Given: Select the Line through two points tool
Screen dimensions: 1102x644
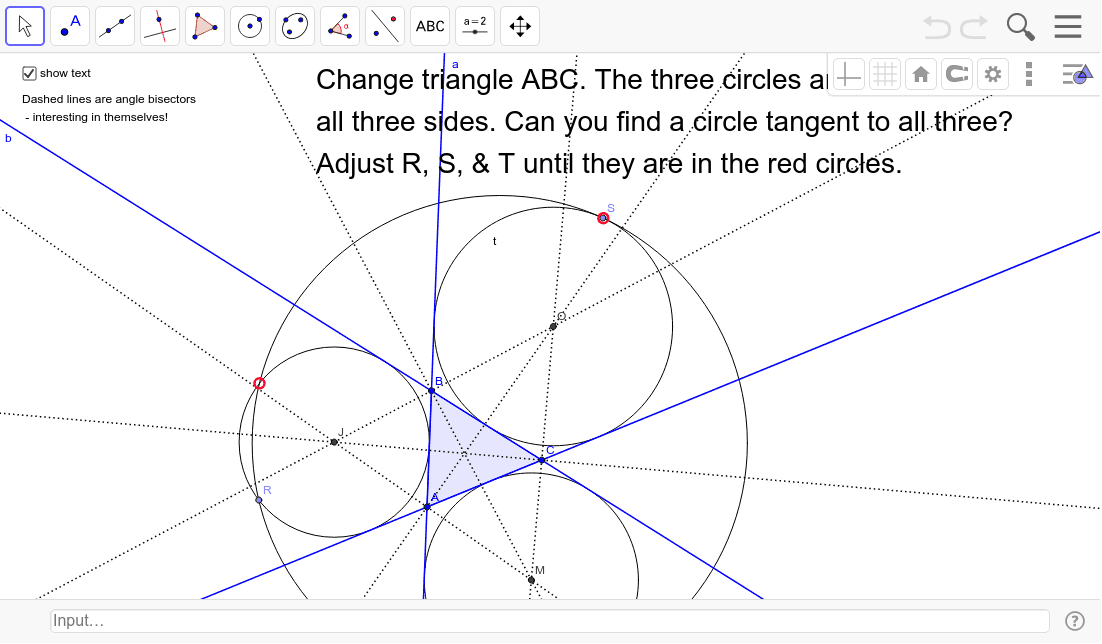Looking at the screenshot, I should pos(115,27).
